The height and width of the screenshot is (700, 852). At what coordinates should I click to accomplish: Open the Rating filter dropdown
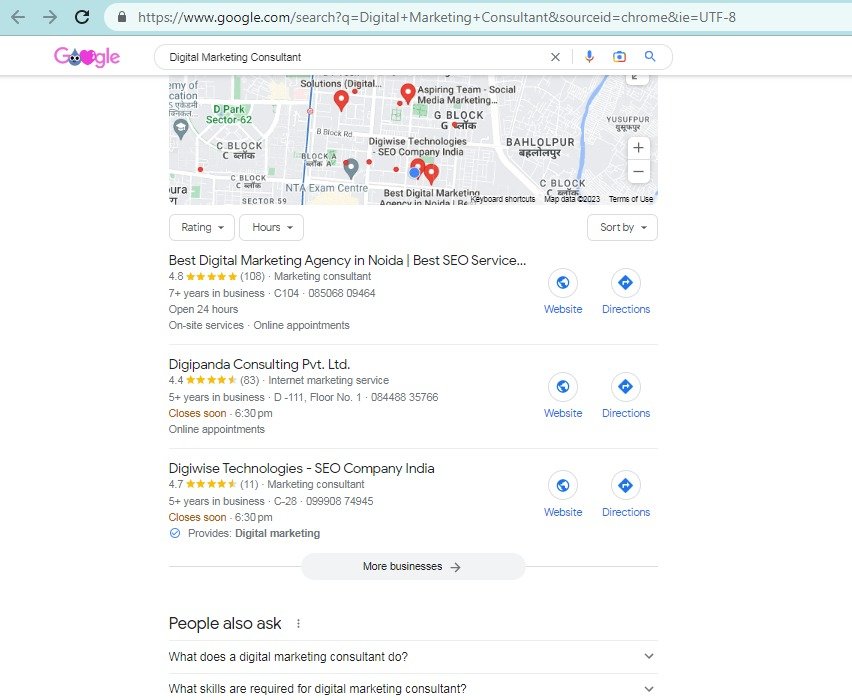[x=202, y=227]
